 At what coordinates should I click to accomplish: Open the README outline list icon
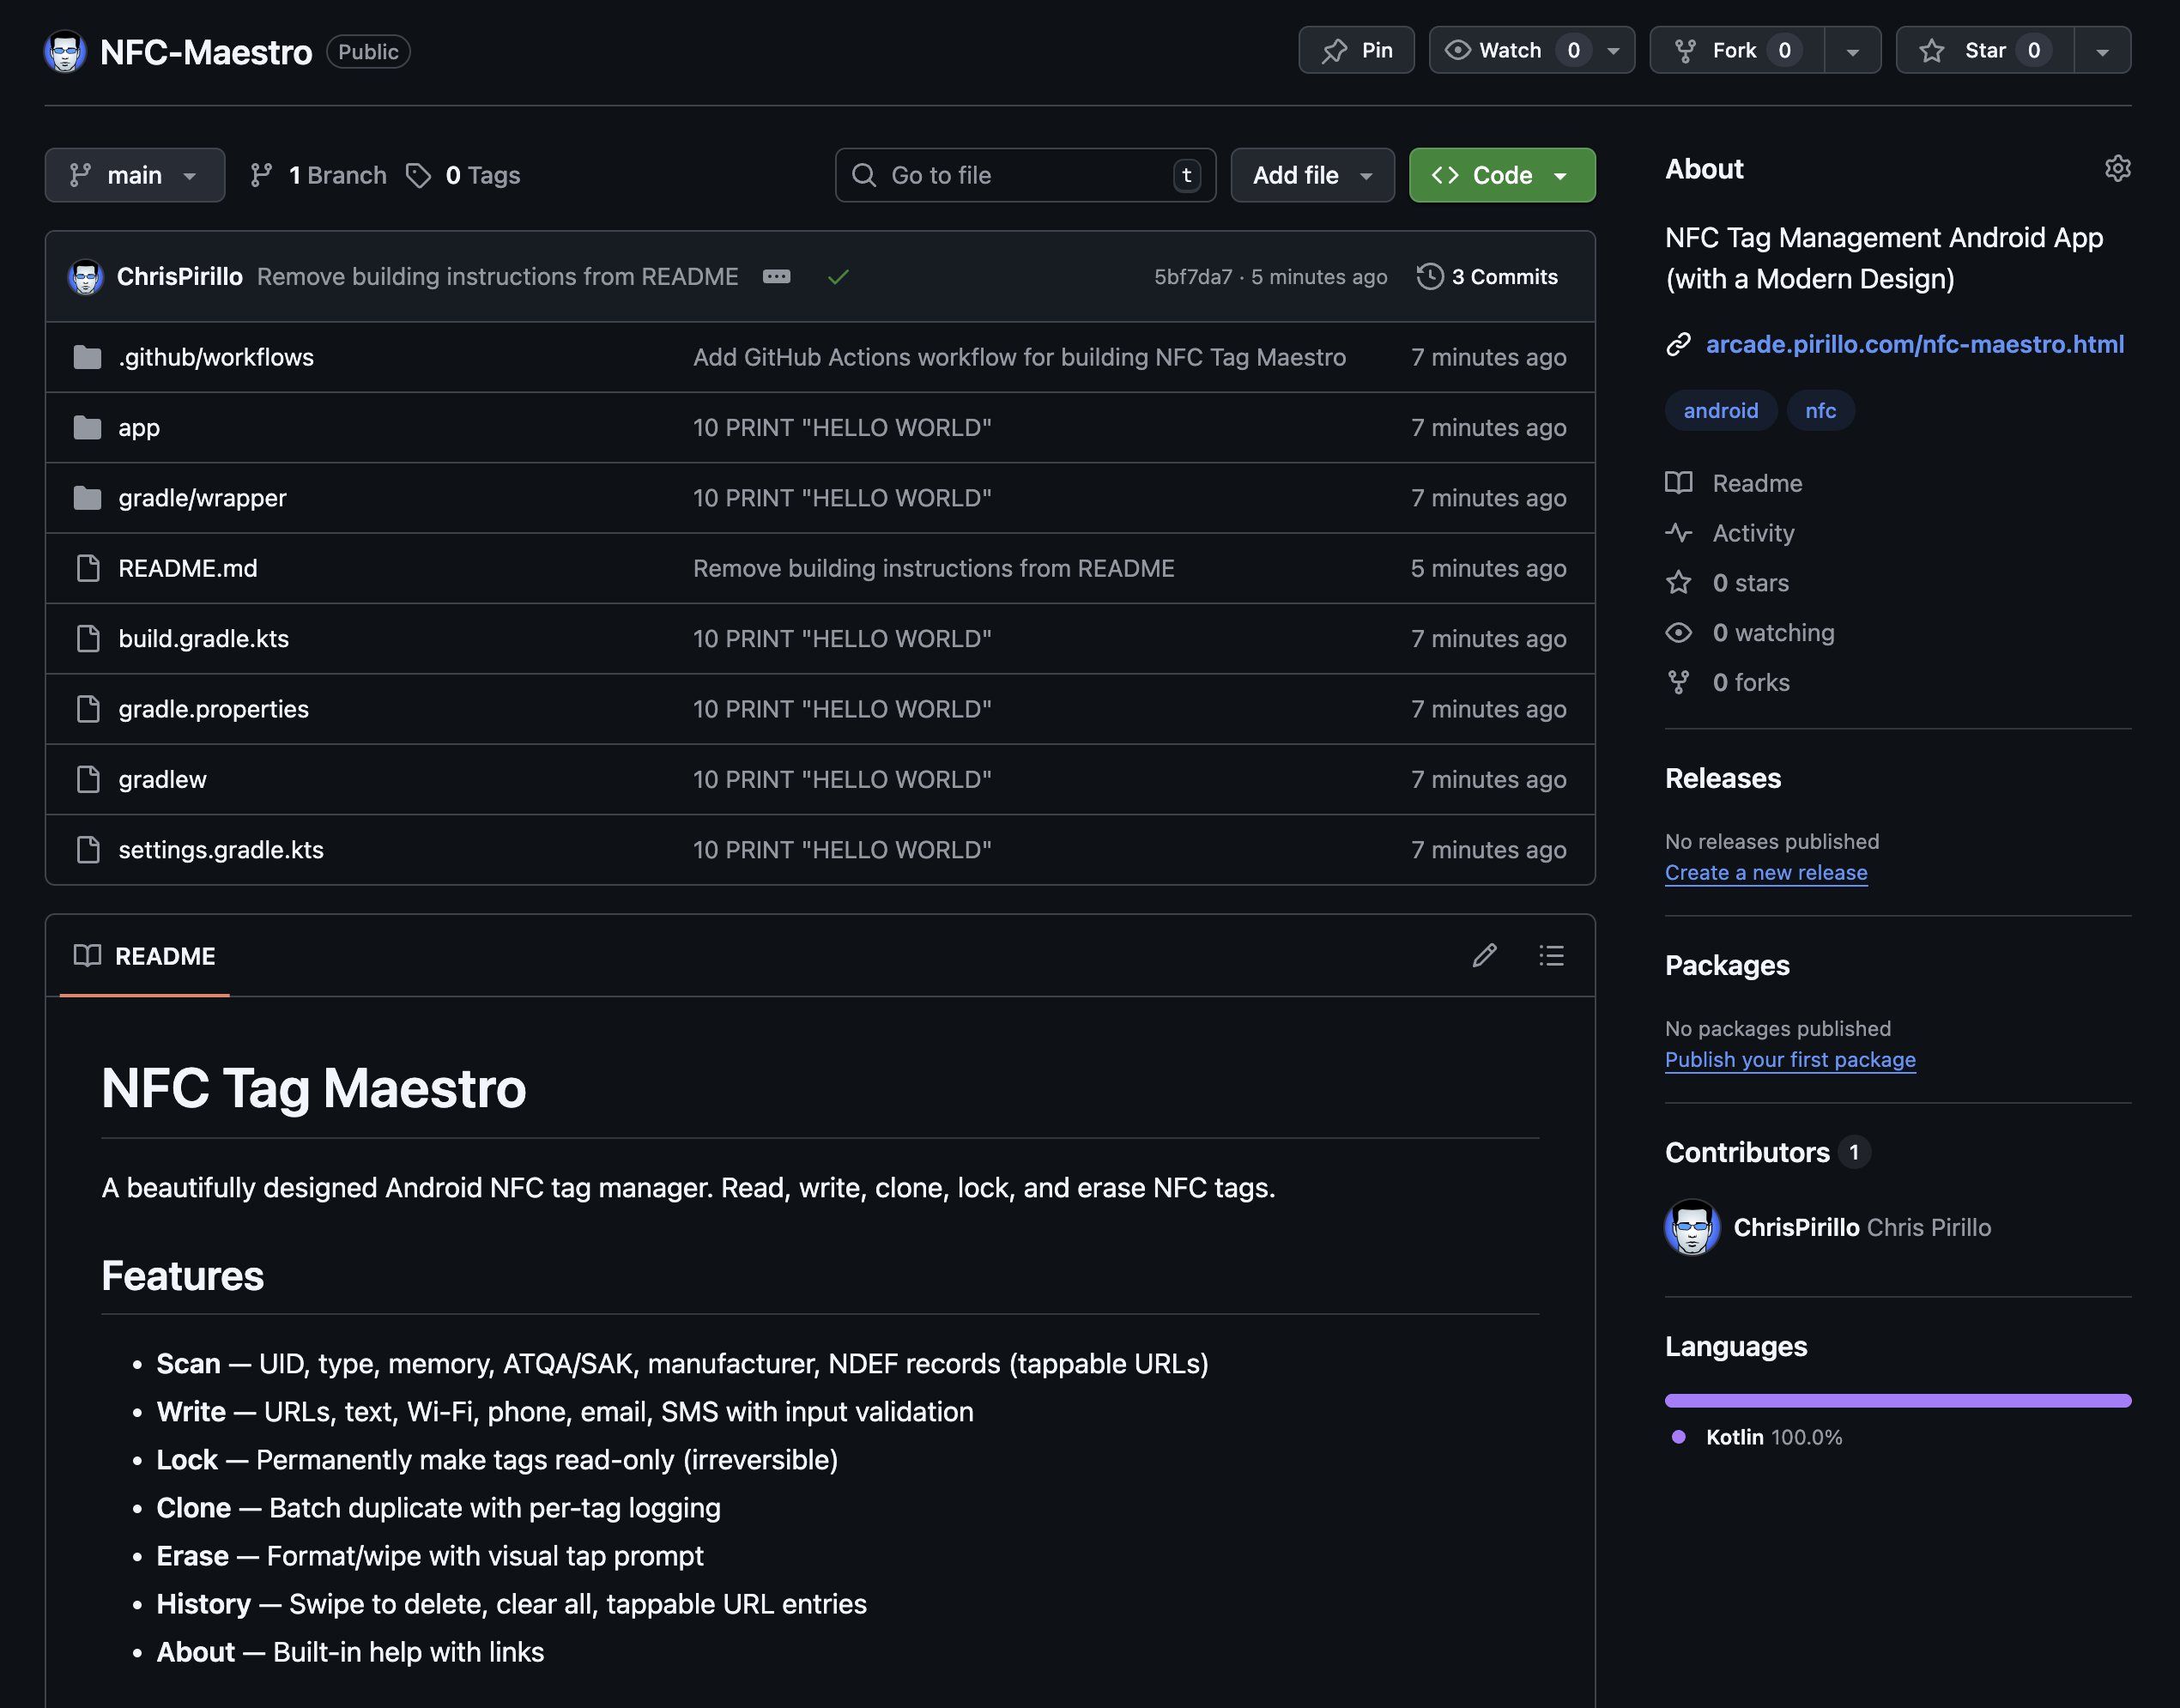coord(1551,955)
